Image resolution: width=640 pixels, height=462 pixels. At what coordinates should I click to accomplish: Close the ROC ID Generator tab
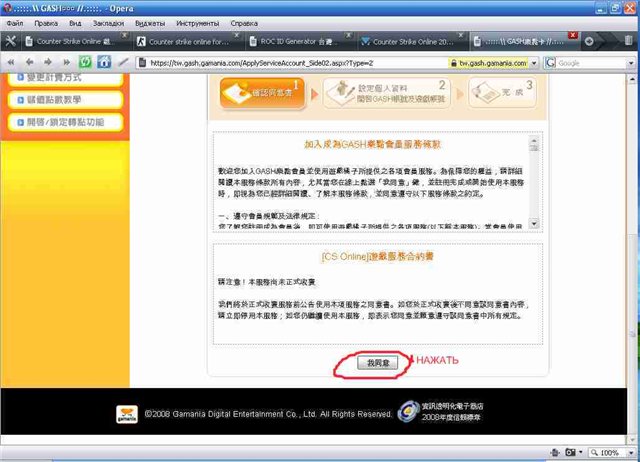click(349, 36)
